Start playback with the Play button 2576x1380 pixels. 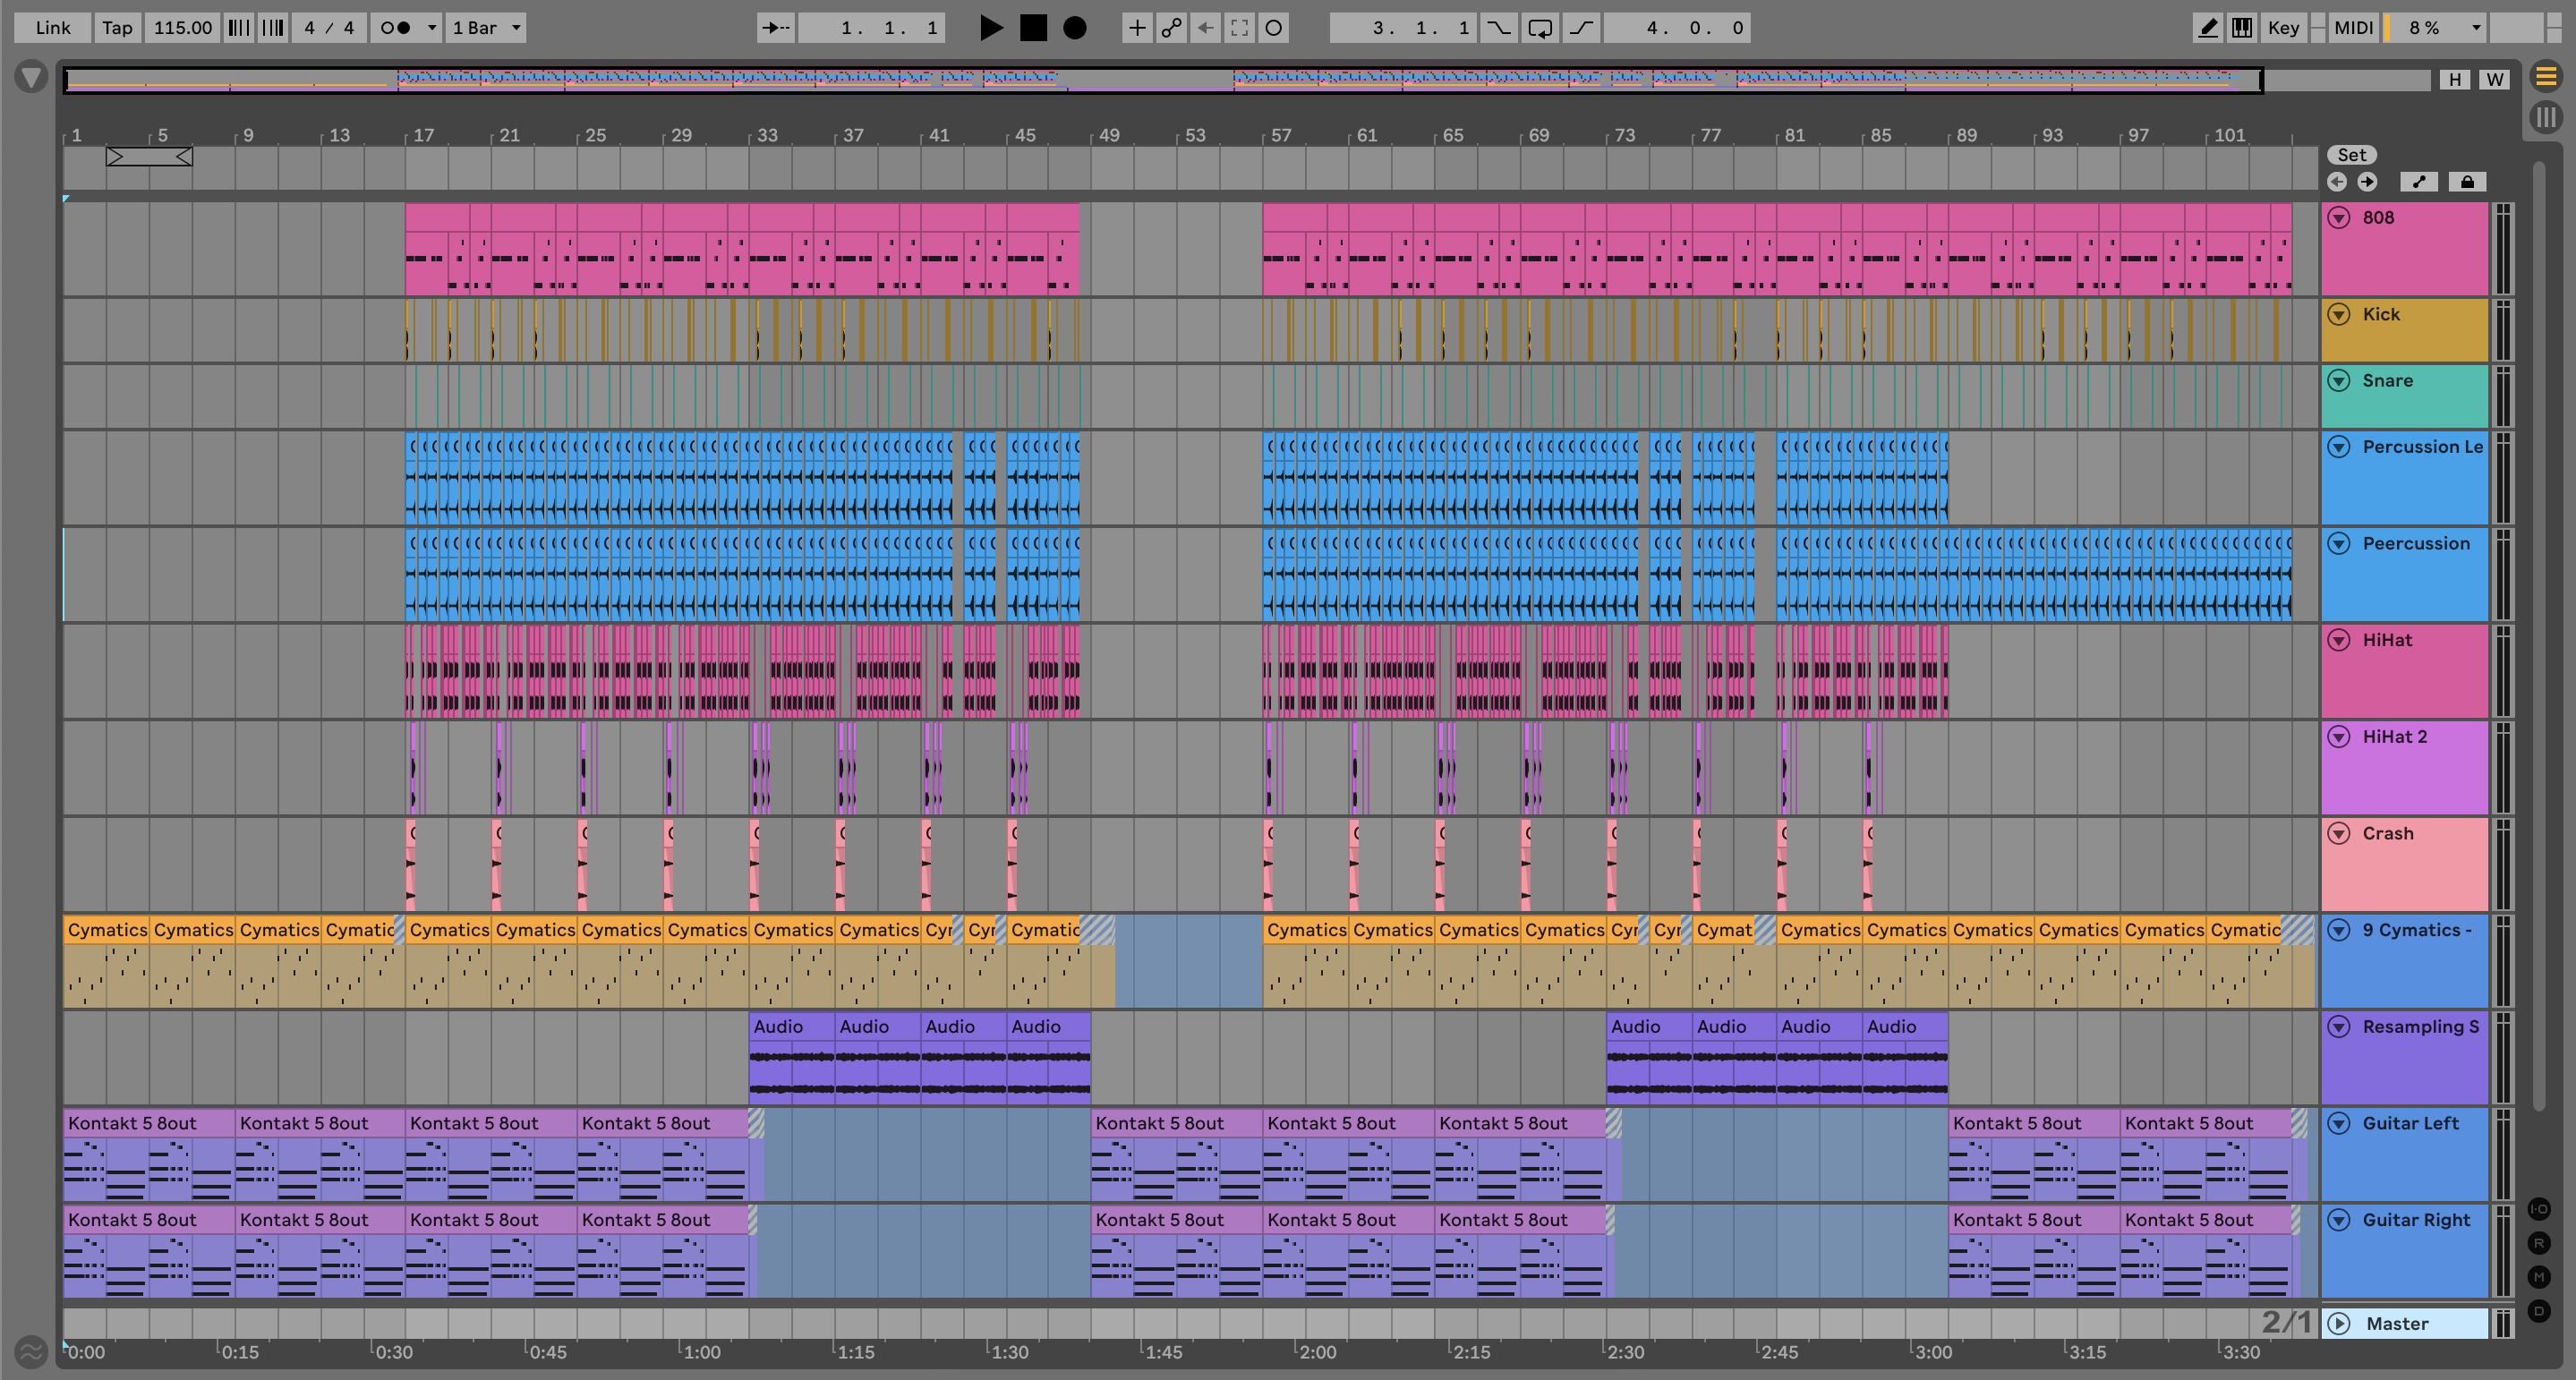point(990,28)
